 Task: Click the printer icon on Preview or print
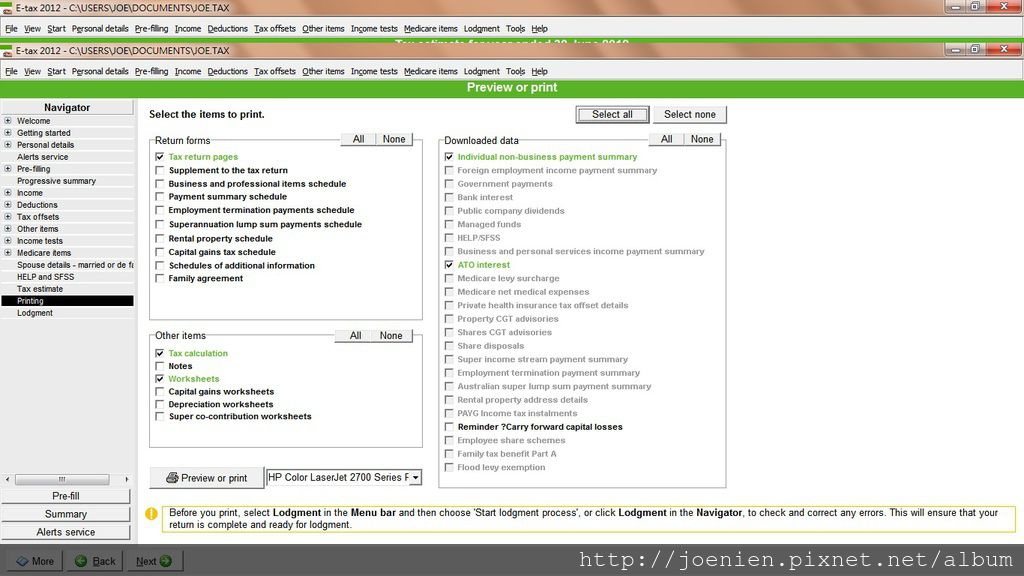tap(172, 478)
